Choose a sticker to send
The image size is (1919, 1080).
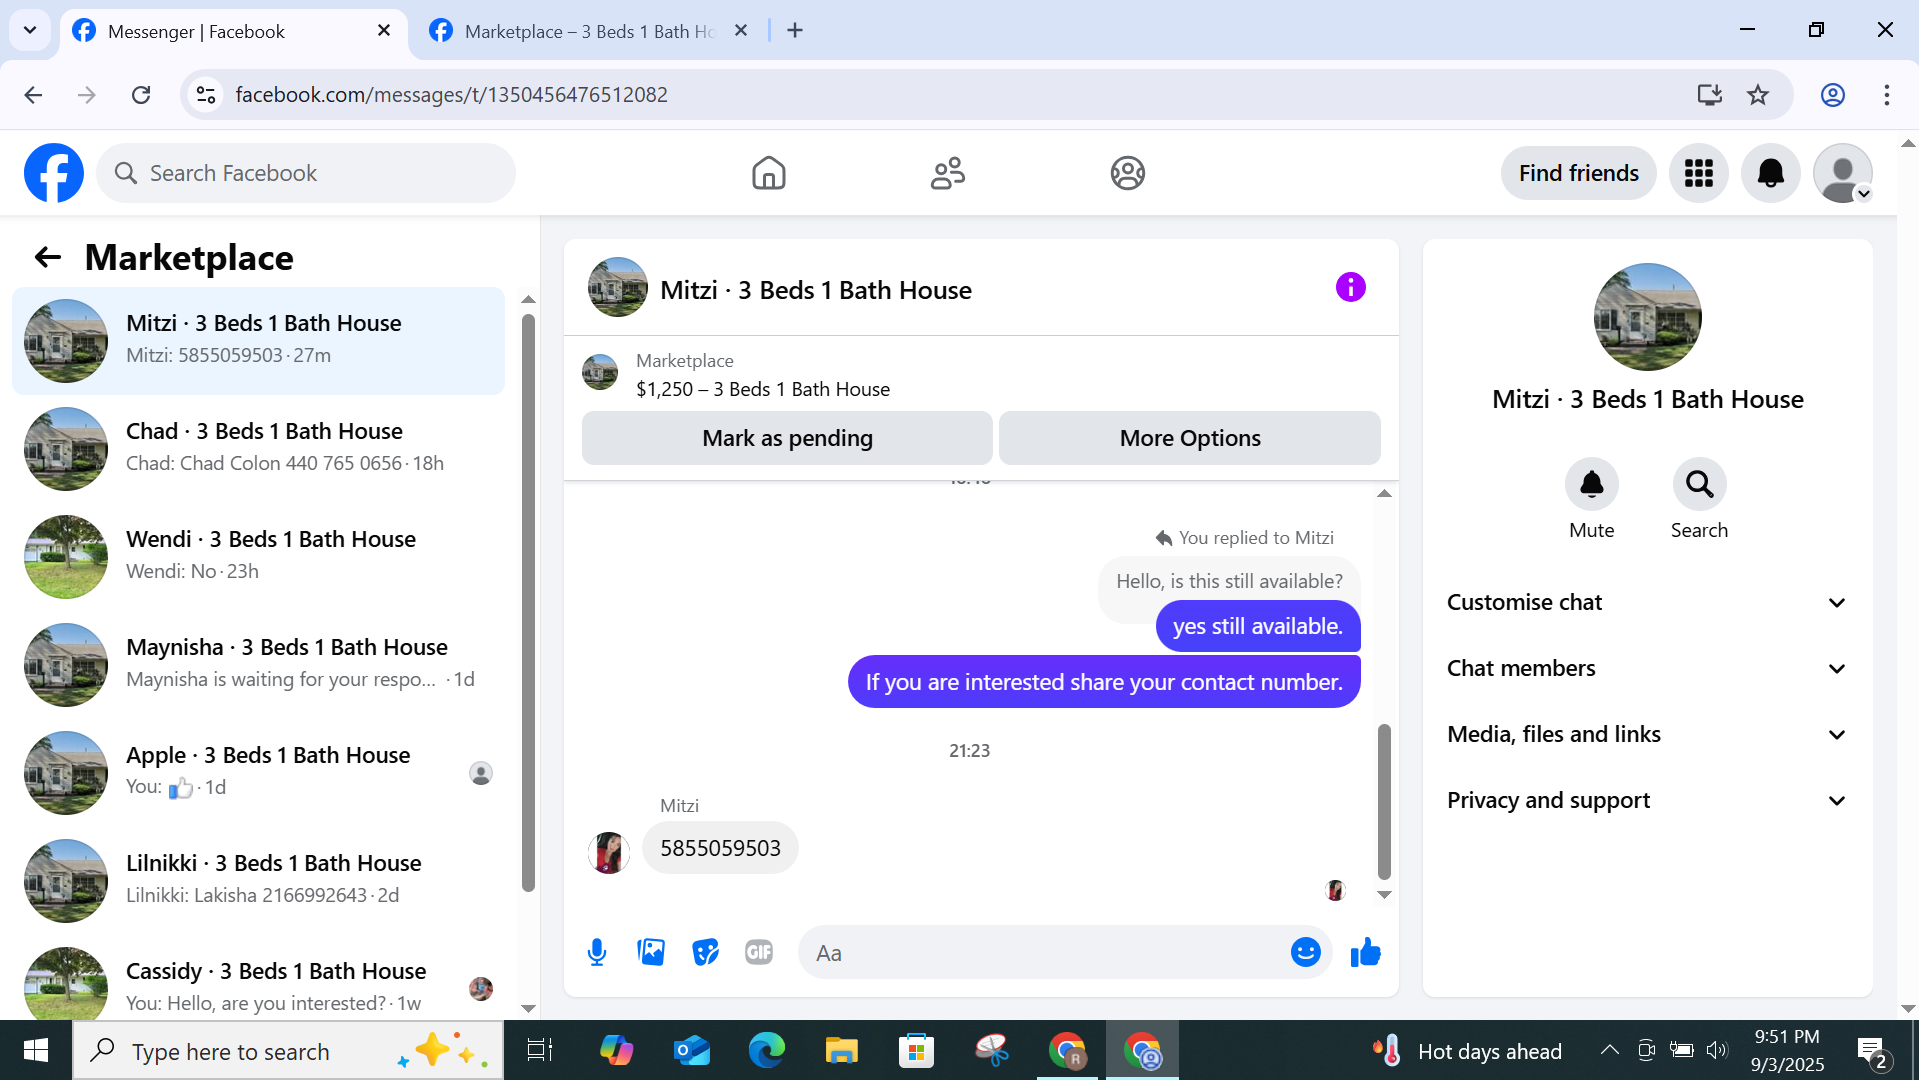(705, 952)
